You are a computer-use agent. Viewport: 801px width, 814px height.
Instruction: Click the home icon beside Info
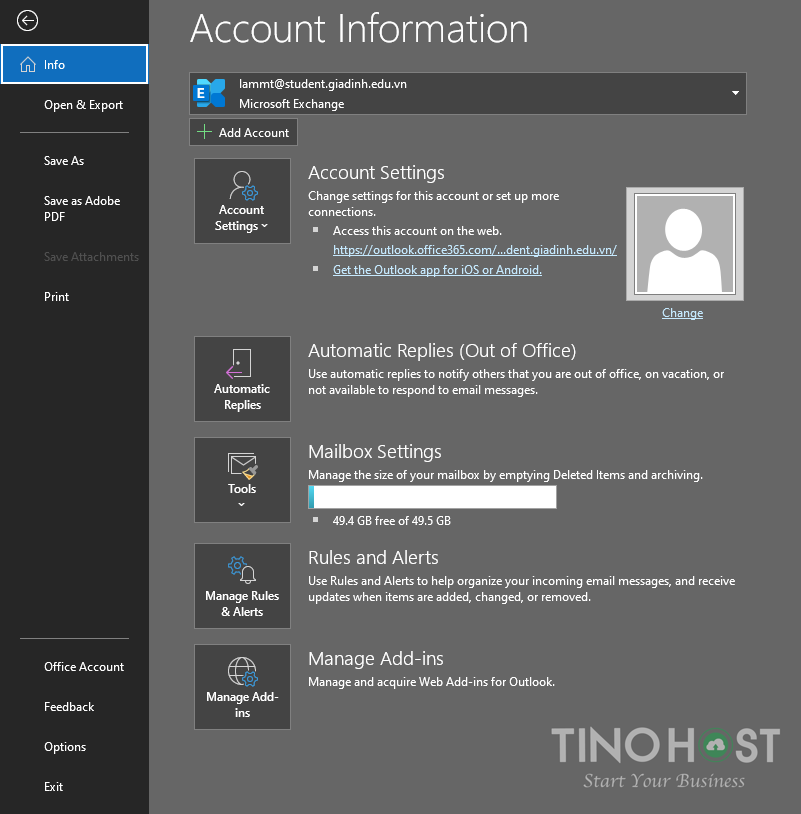click(28, 64)
